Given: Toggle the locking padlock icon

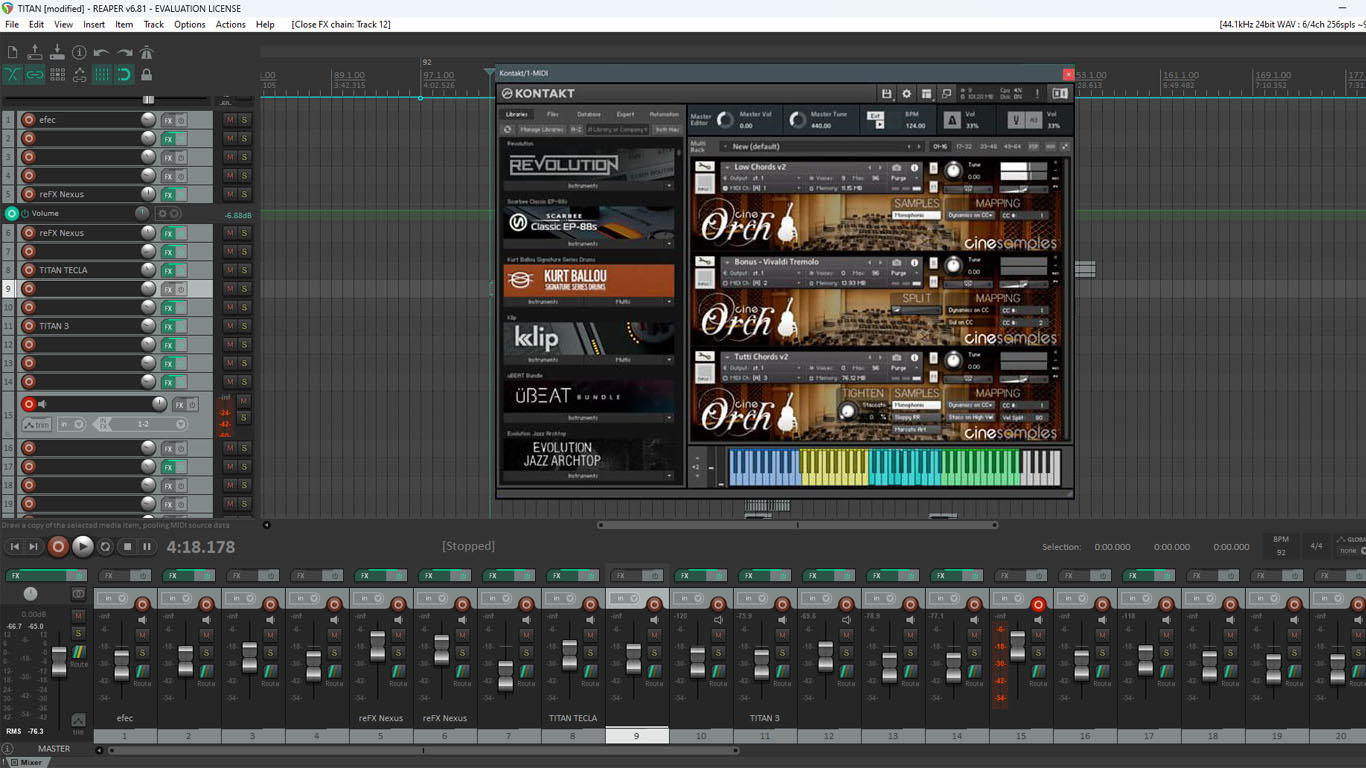Looking at the screenshot, I should pyautogui.click(x=146, y=75).
